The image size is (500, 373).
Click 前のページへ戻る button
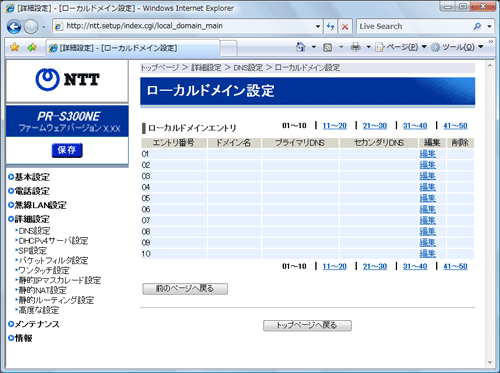[x=185, y=289]
